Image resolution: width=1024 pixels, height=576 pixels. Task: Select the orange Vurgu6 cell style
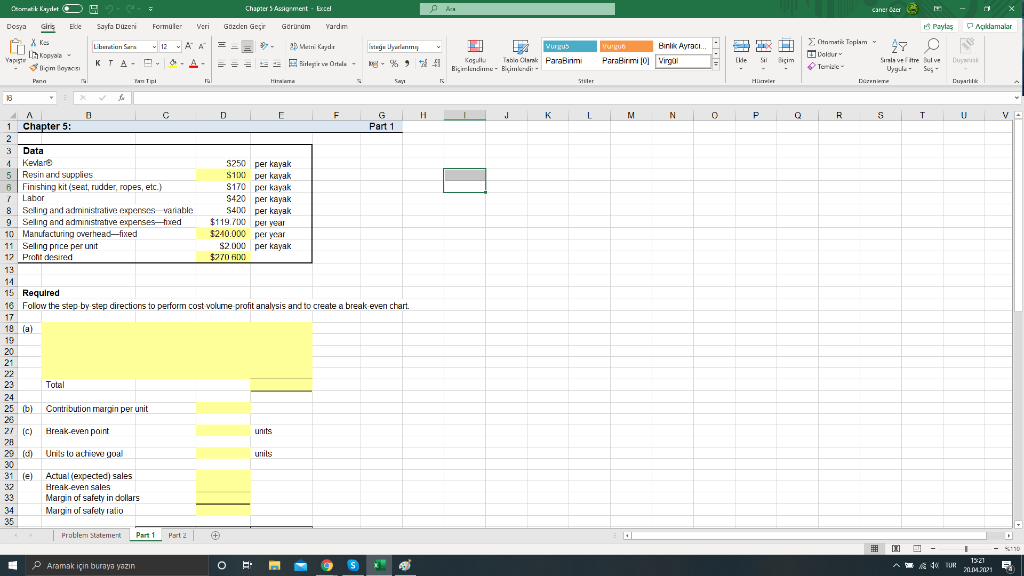tap(626, 46)
